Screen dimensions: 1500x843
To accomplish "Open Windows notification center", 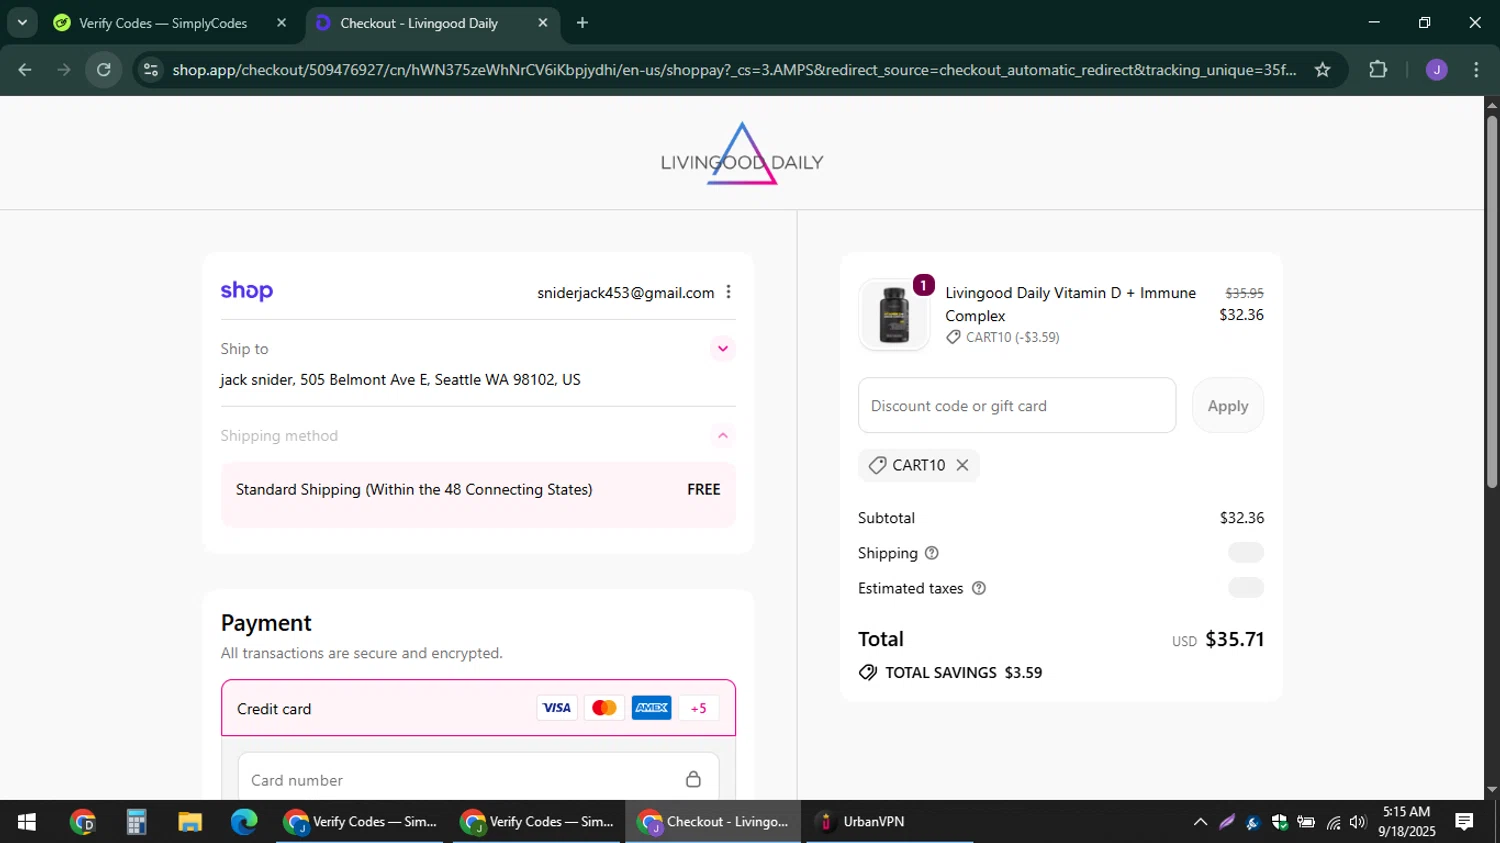I will coord(1464,822).
